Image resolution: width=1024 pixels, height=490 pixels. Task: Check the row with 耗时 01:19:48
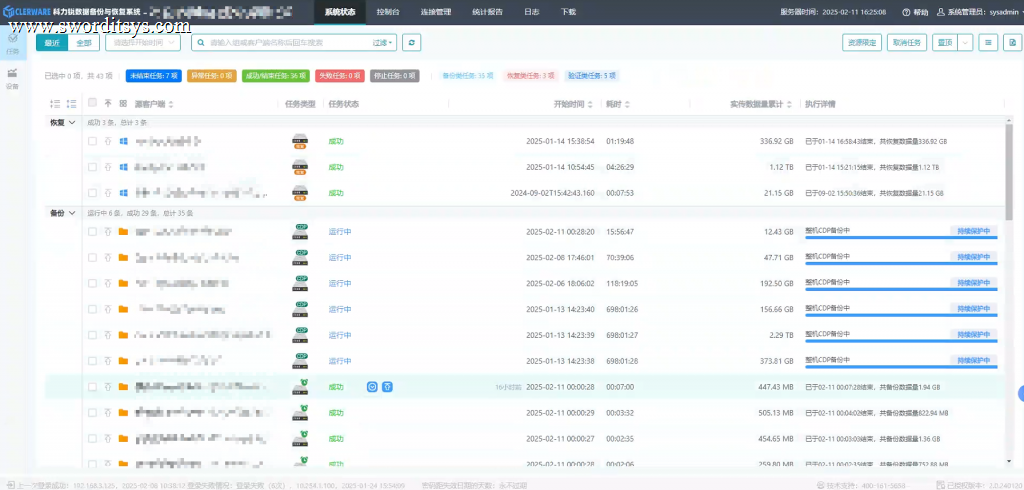(92, 141)
